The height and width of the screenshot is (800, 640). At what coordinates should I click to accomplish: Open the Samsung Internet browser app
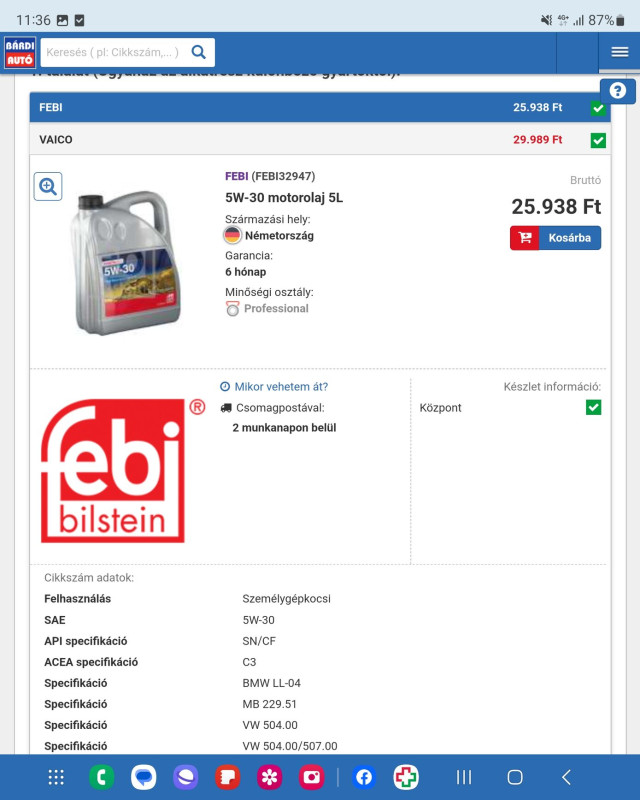click(x=185, y=778)
